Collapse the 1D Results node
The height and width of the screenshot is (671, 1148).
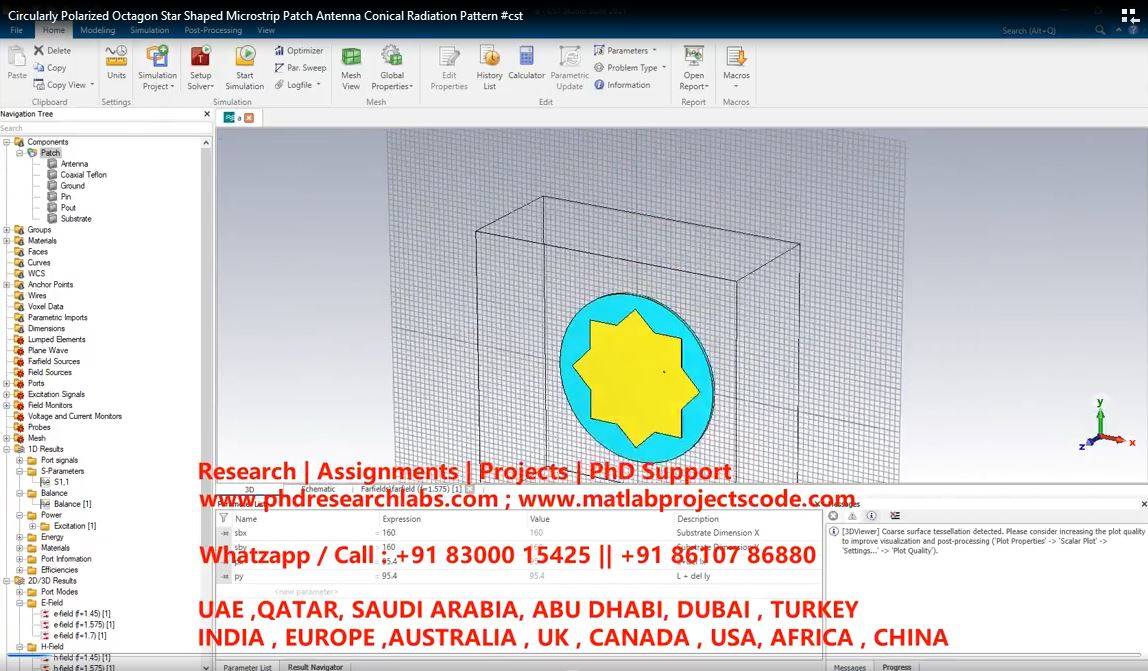[x=7, y=449]
